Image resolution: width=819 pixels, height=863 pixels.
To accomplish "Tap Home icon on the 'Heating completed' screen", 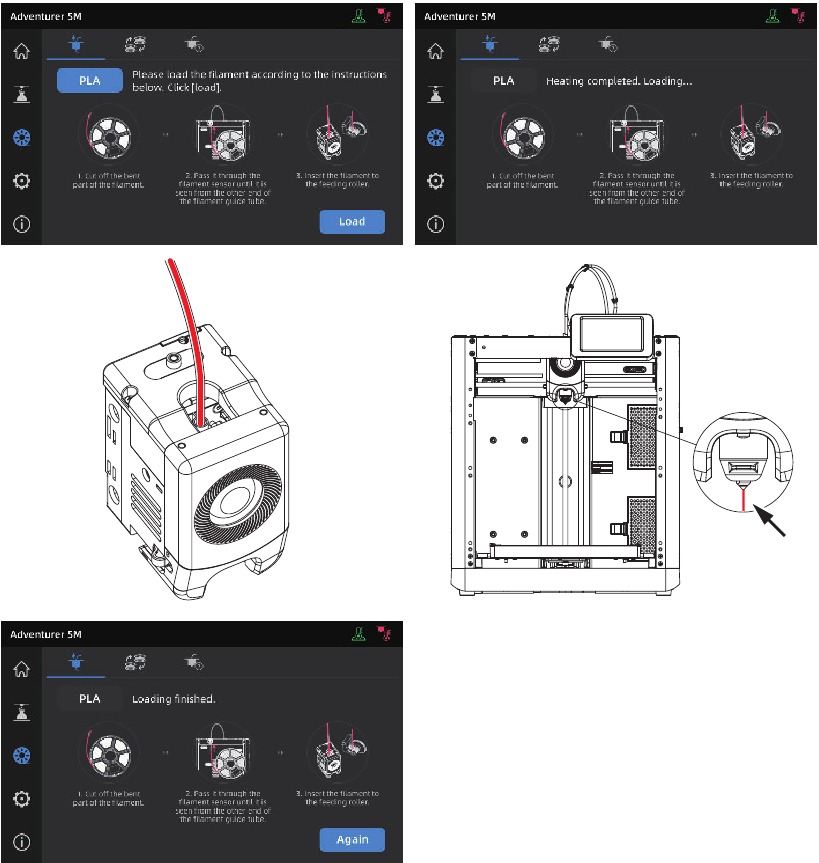I will 435,51.
